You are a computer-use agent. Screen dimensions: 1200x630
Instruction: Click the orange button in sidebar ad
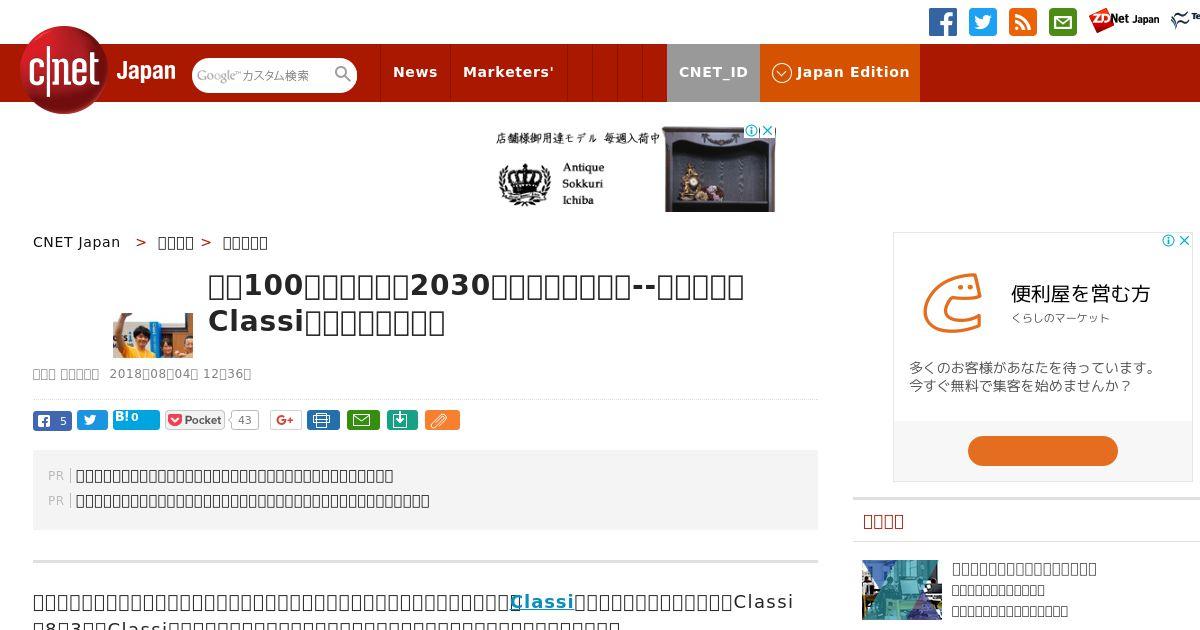[1043, 450]
